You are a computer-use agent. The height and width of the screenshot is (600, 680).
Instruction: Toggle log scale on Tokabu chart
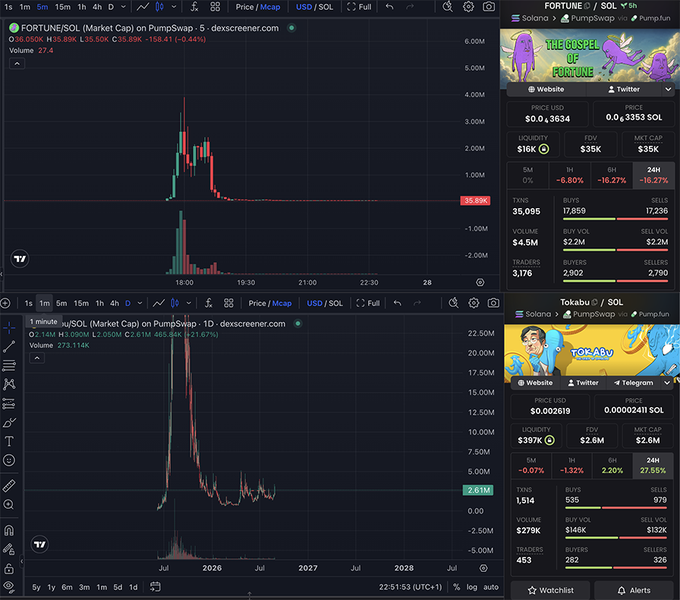[472, 587]
